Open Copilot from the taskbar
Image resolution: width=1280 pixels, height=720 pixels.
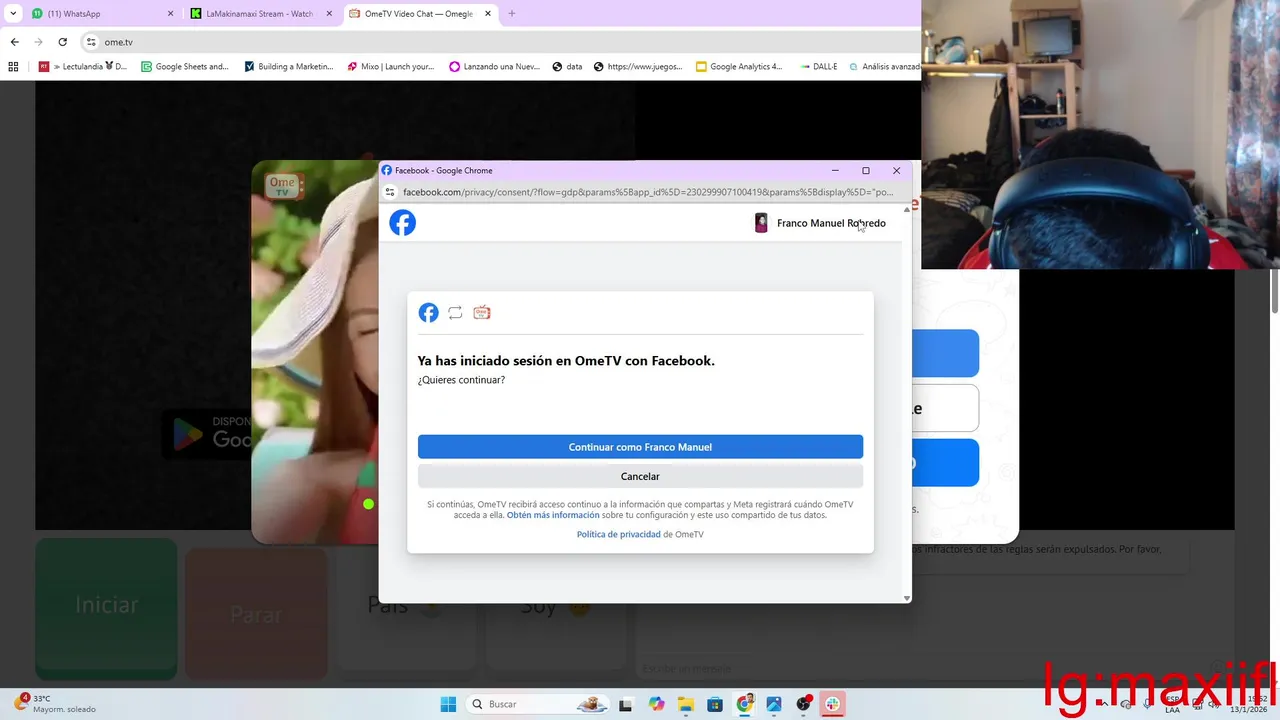click(x=656, y=704)
